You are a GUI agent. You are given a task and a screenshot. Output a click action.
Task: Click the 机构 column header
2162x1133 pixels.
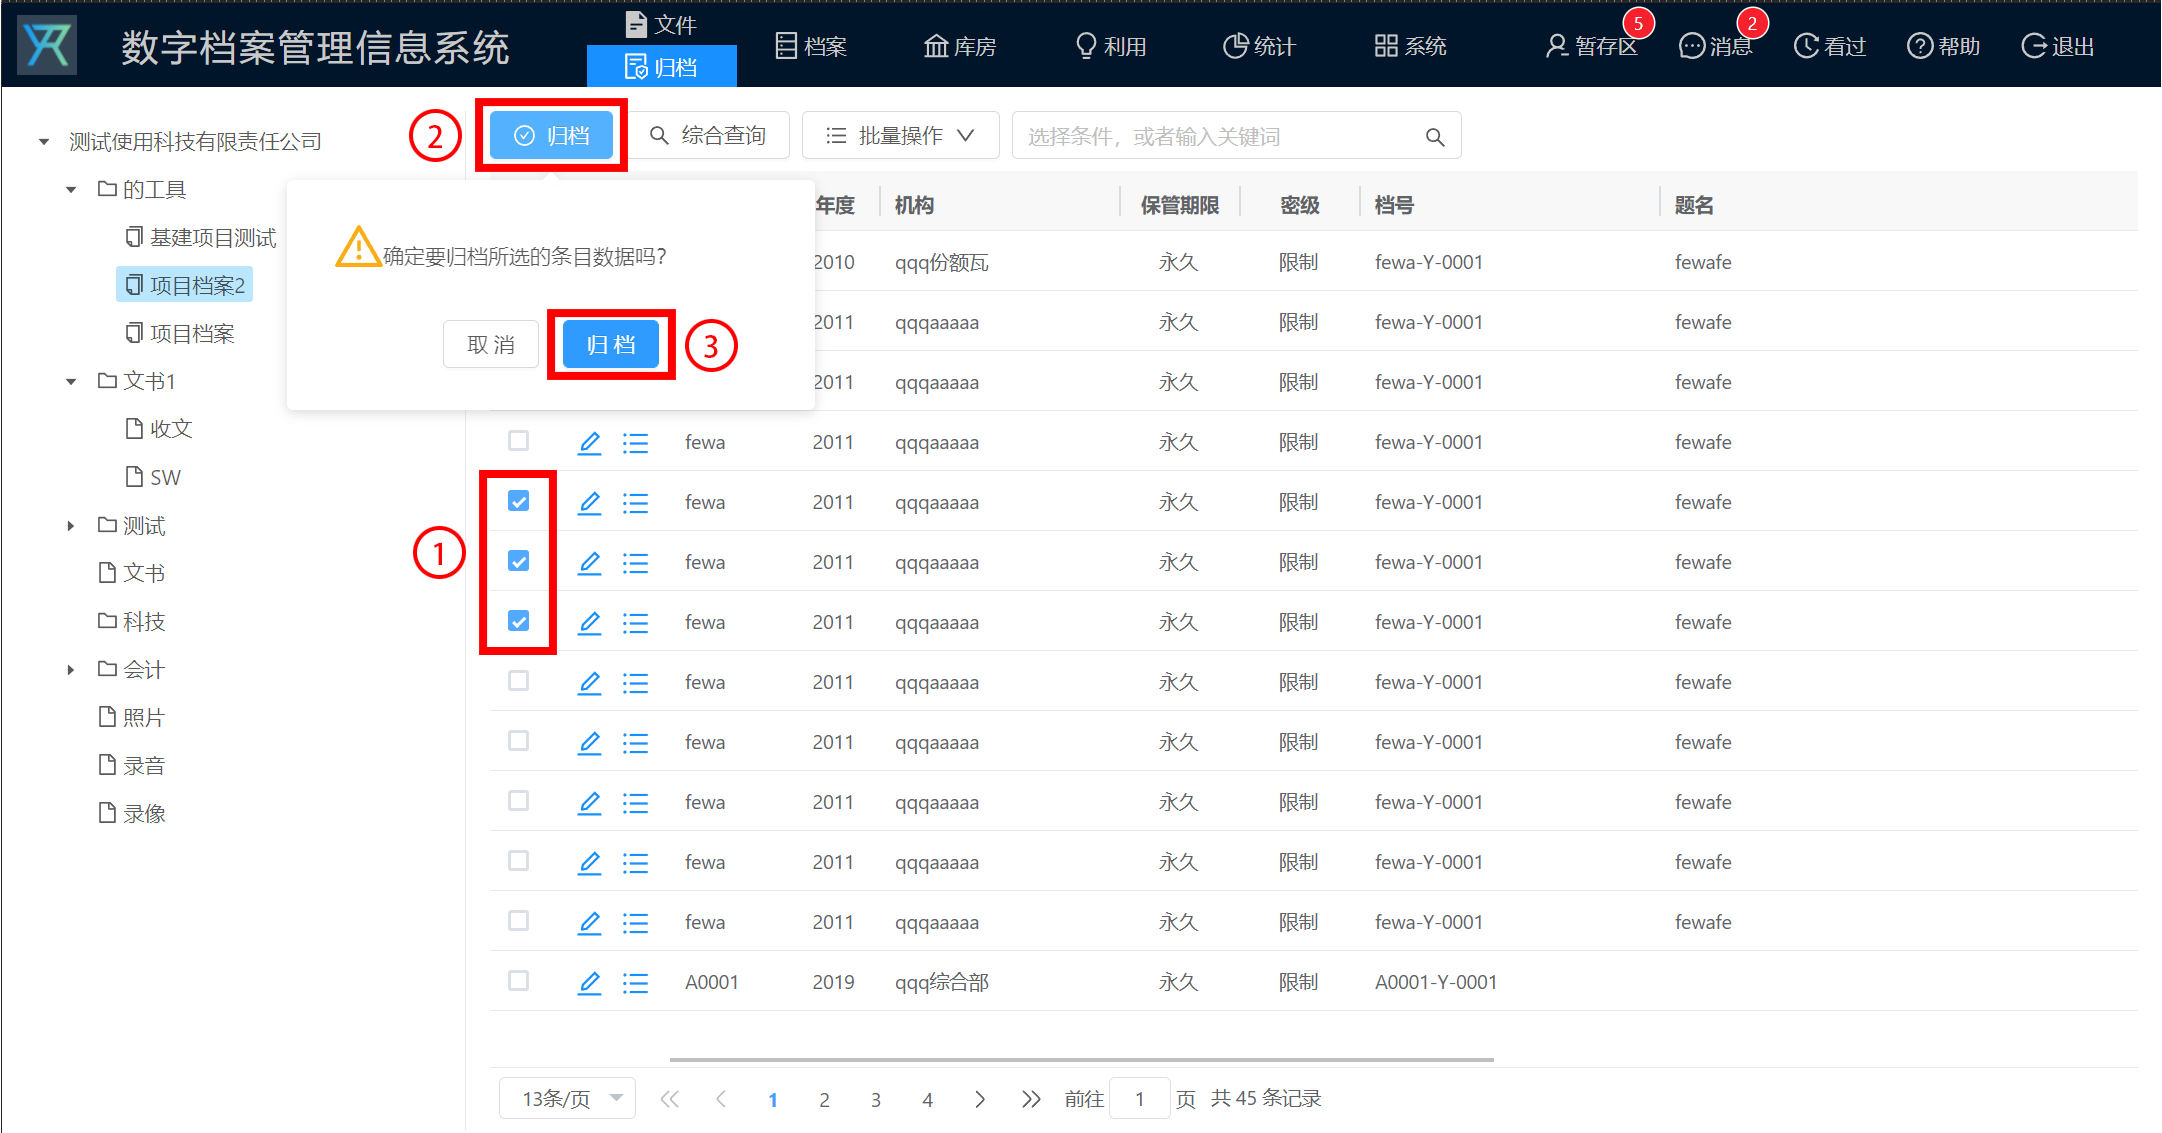(914, 205)
